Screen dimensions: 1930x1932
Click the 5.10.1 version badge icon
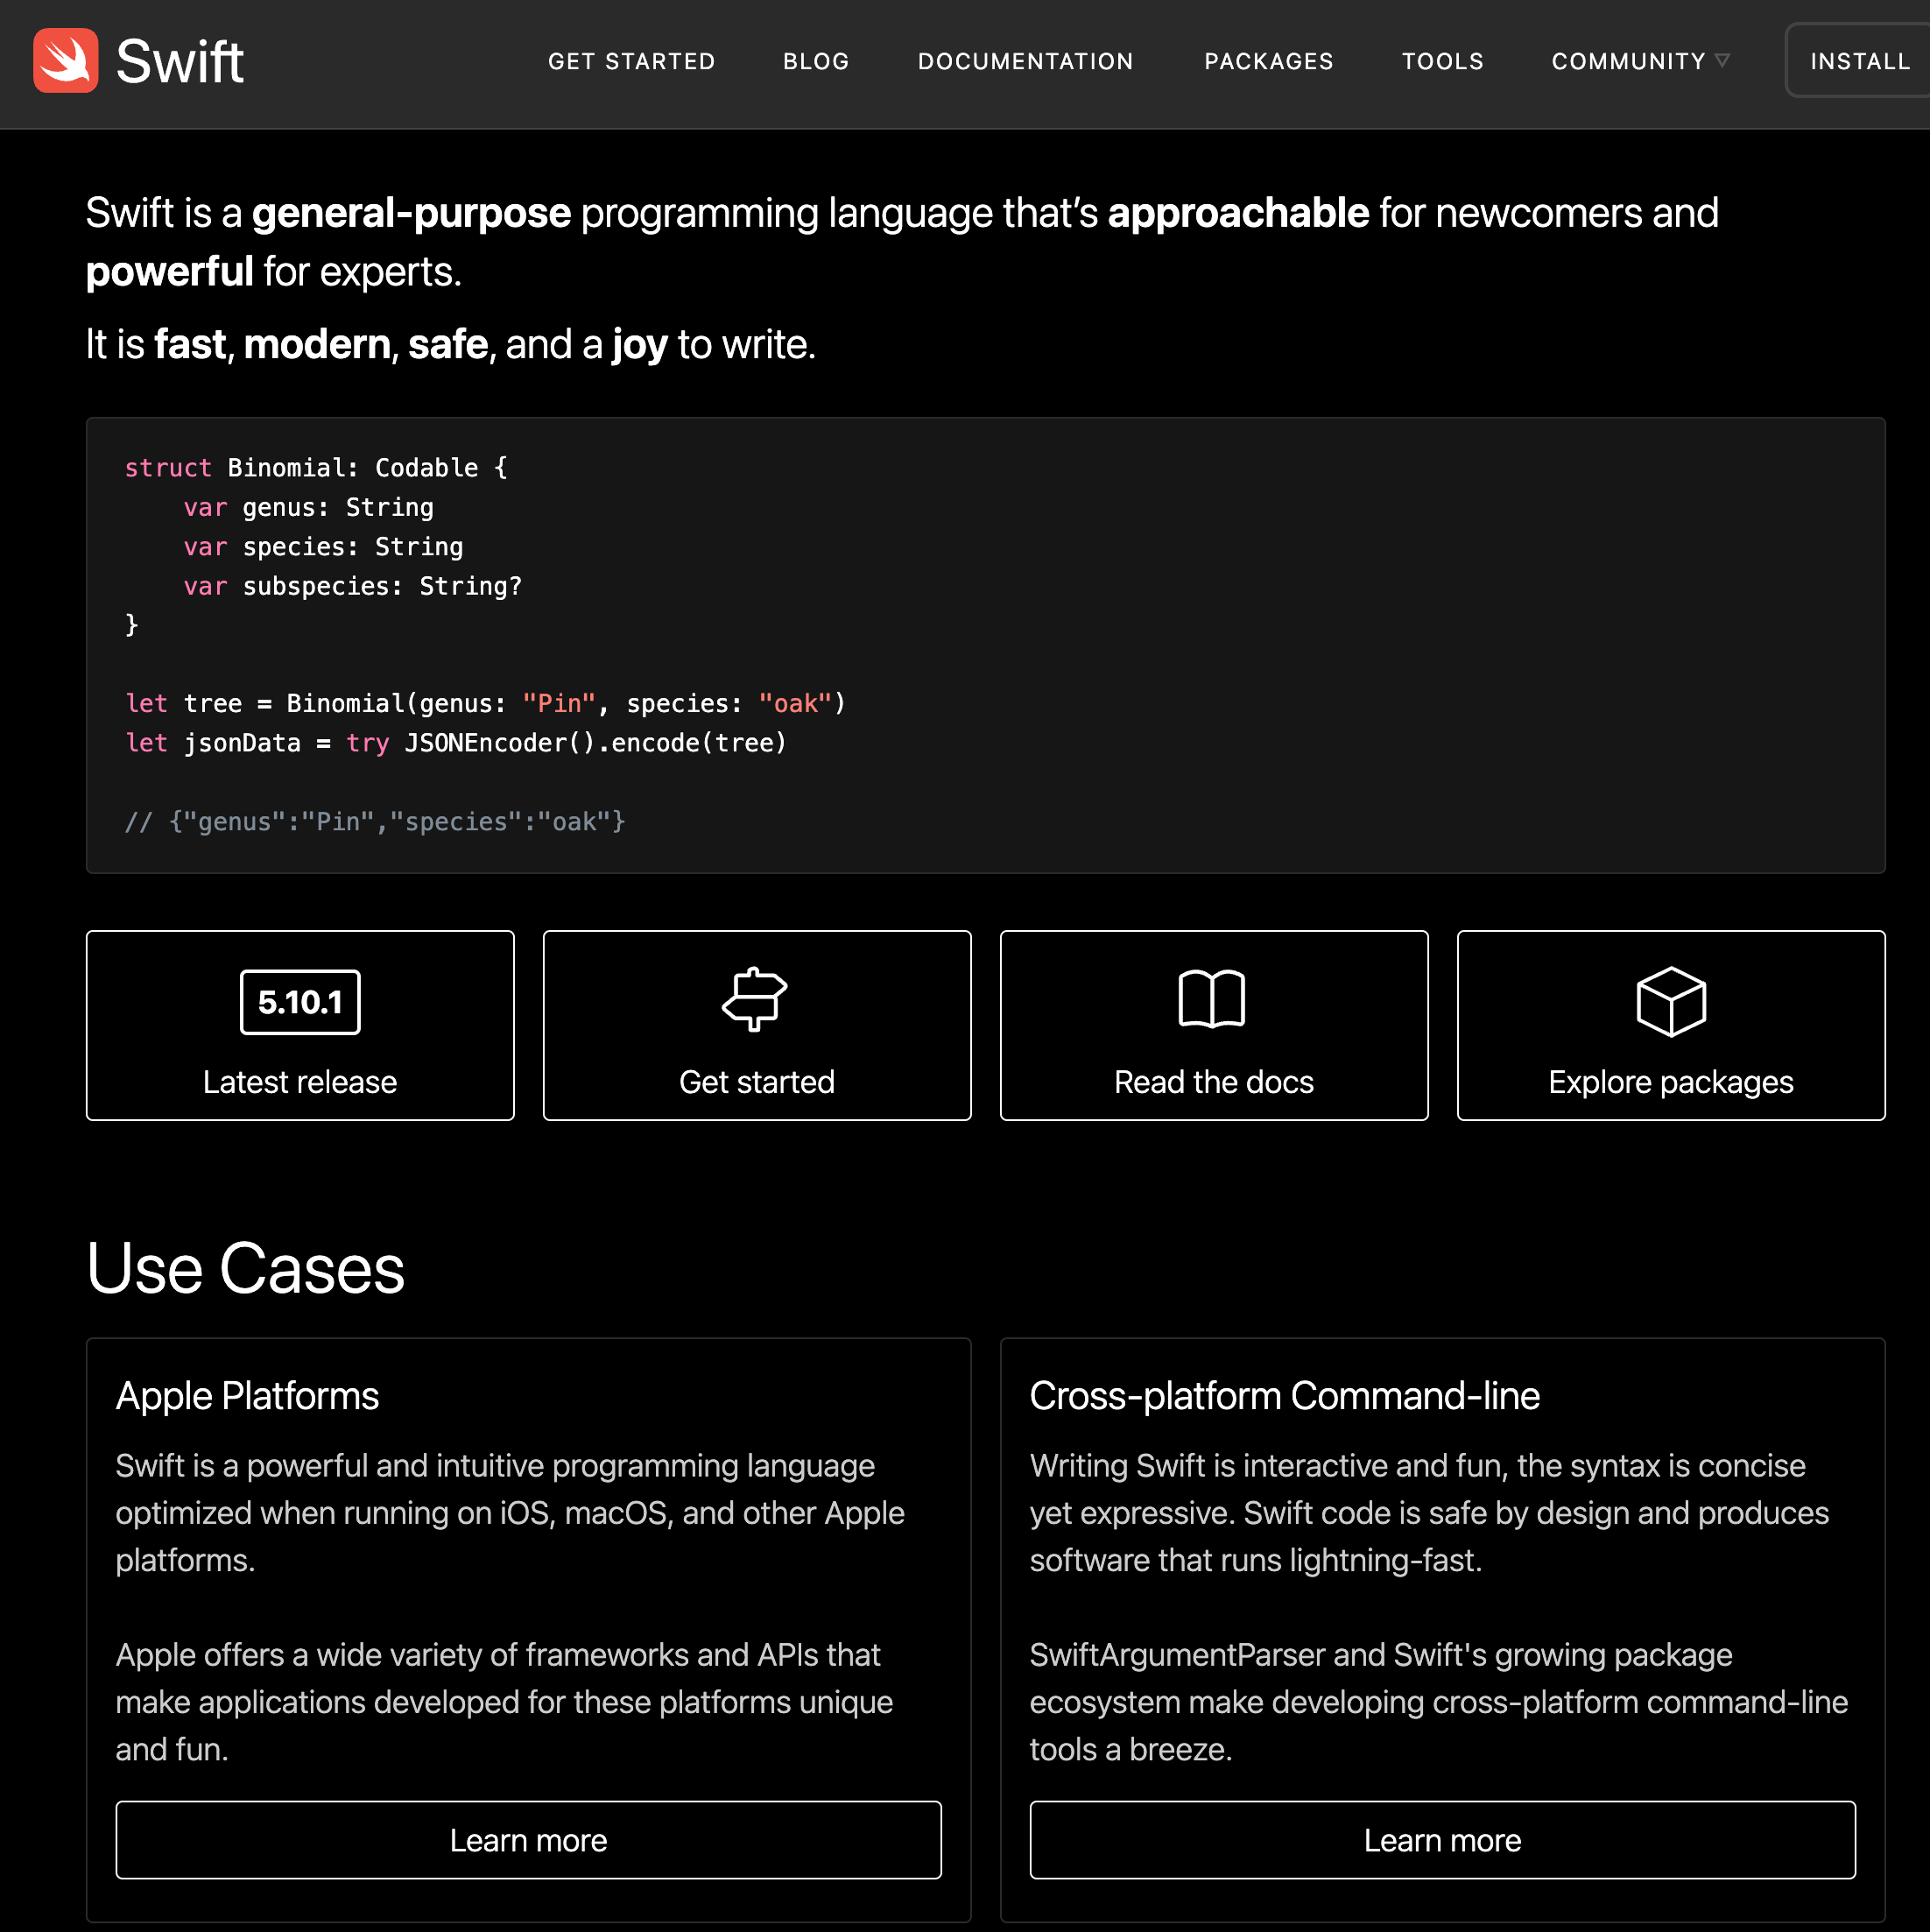tap(300, 1002)
